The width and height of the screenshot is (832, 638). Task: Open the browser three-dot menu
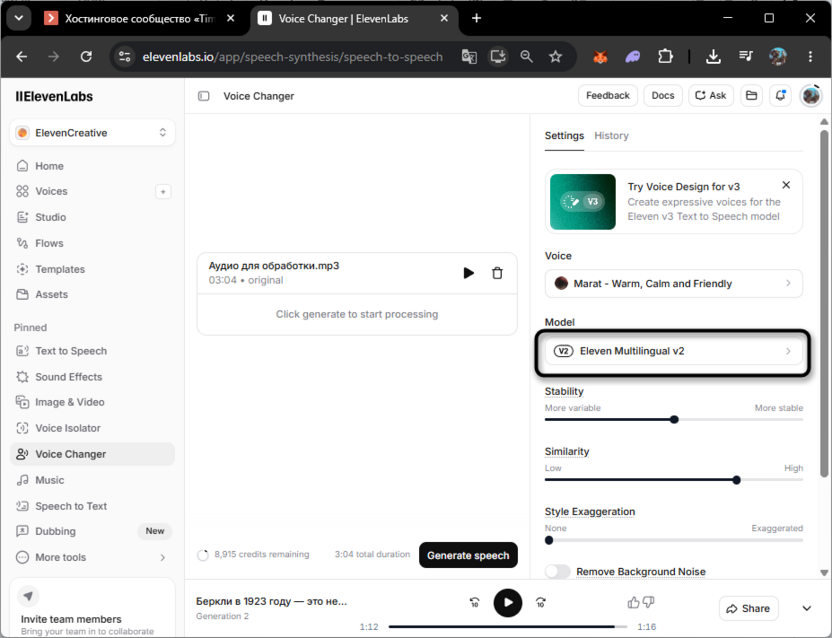tap(810, 57)
